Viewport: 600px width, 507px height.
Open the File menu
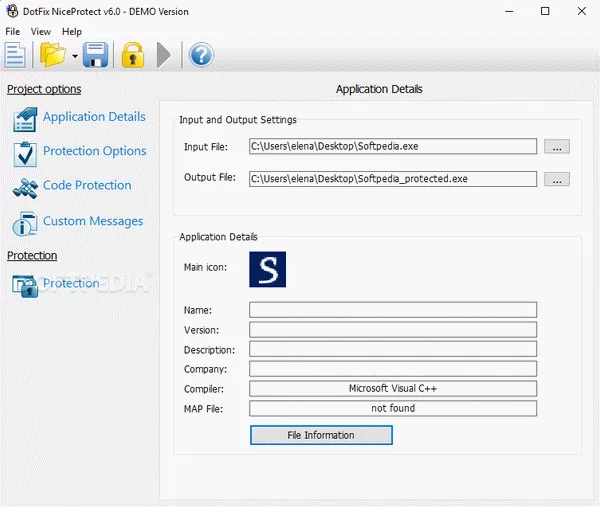pos(13,32)
